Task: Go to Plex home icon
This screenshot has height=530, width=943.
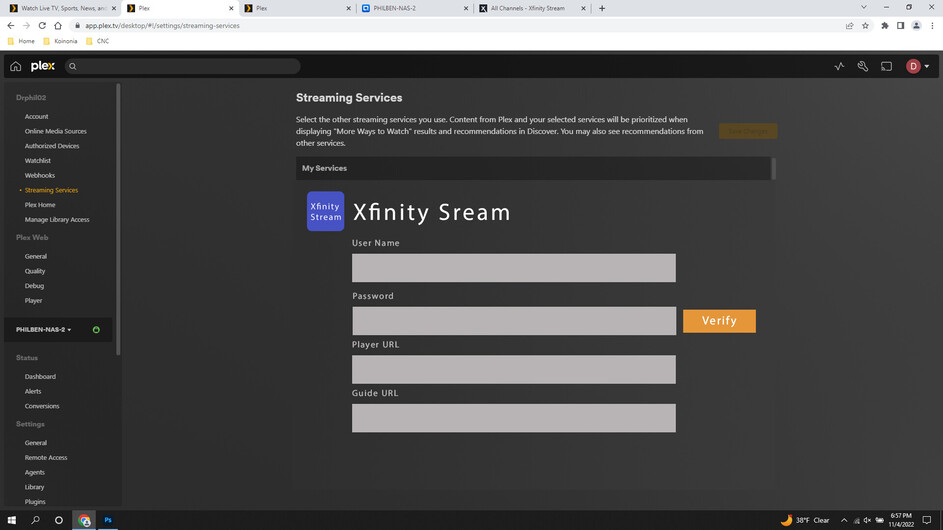Action: [16, 66]
